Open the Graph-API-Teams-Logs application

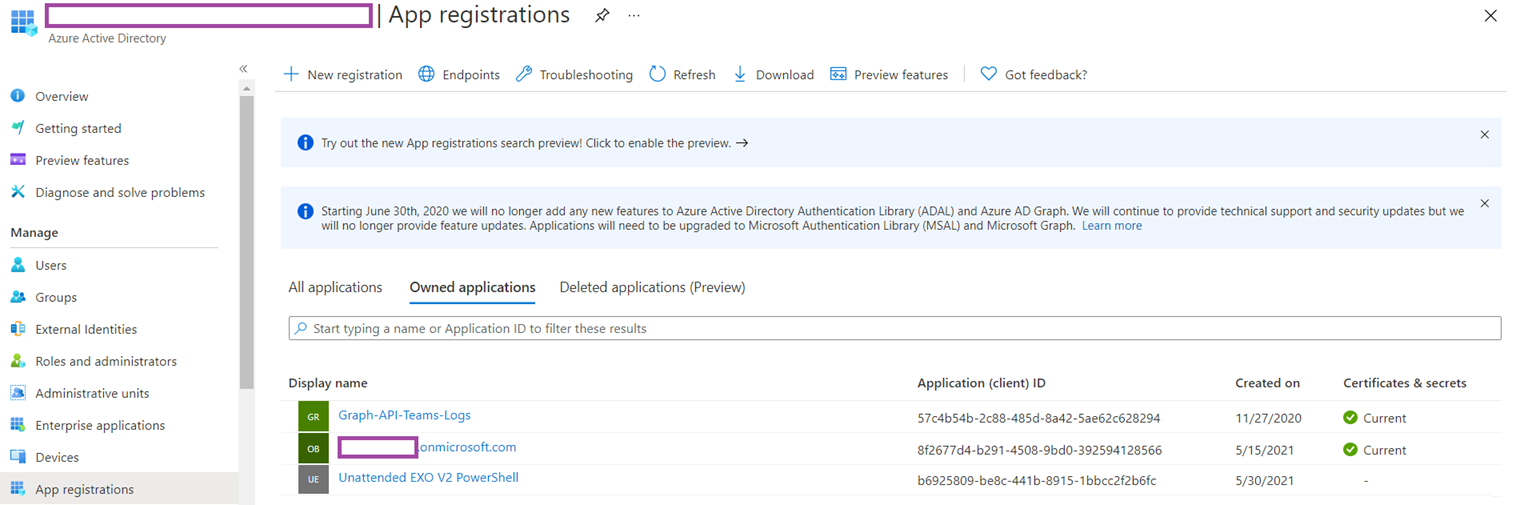(x=404, y=415)
